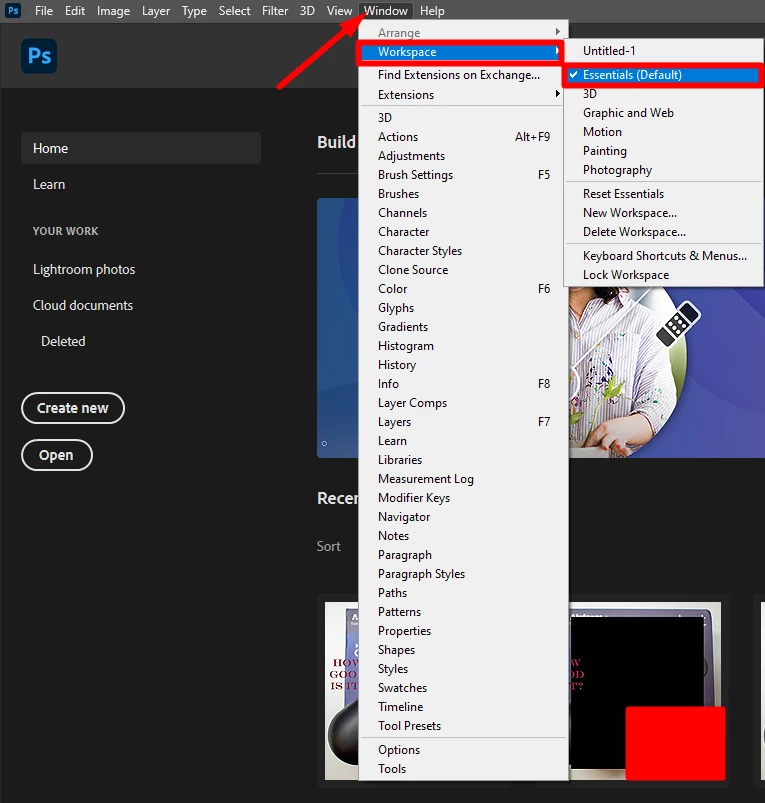Click the Create new button
765x803 pixels.
click(73, 408)
